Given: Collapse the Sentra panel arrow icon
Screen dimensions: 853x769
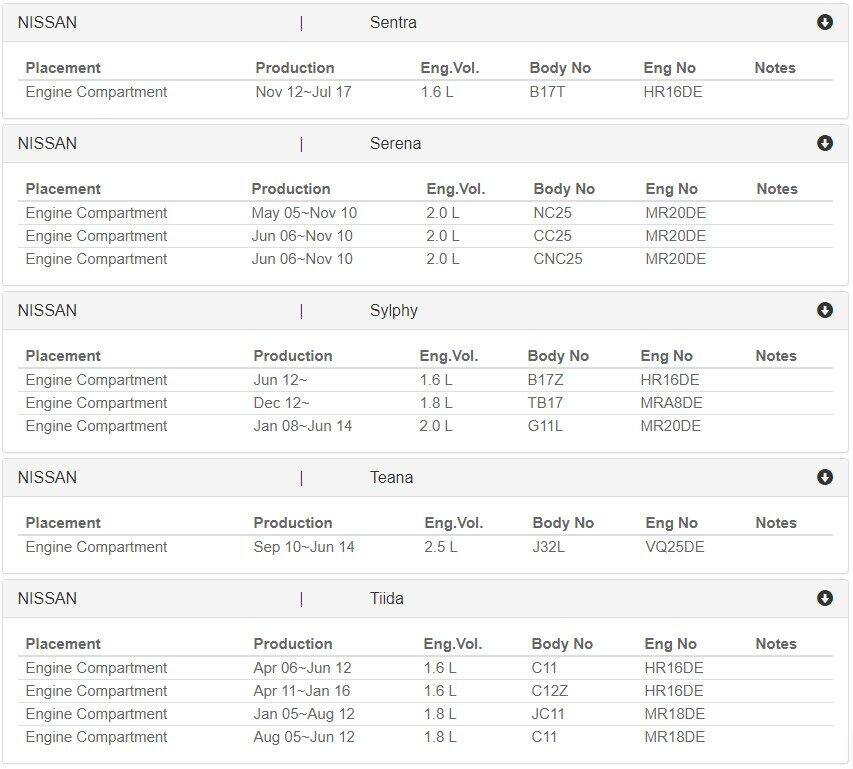Looking at the screenshot, I should tap(825, 22).
